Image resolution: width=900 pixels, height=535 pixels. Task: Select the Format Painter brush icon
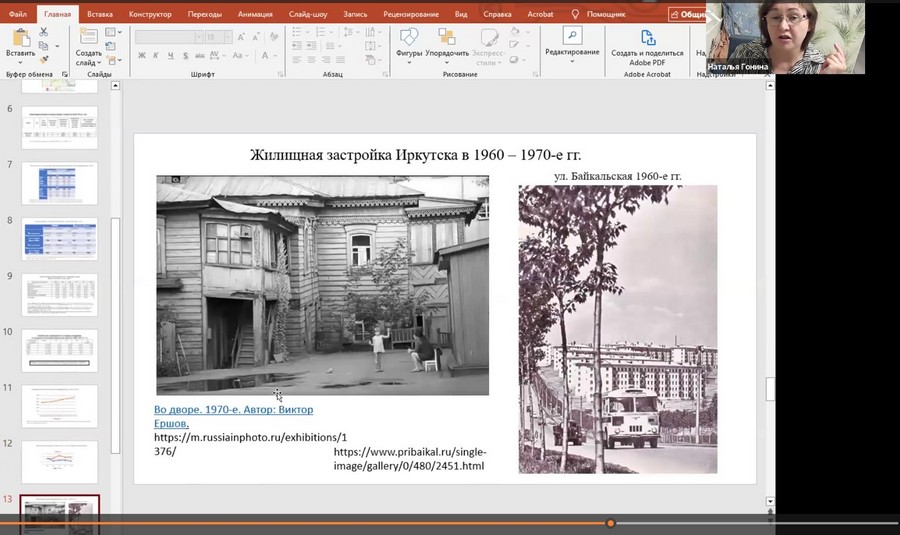44,60
